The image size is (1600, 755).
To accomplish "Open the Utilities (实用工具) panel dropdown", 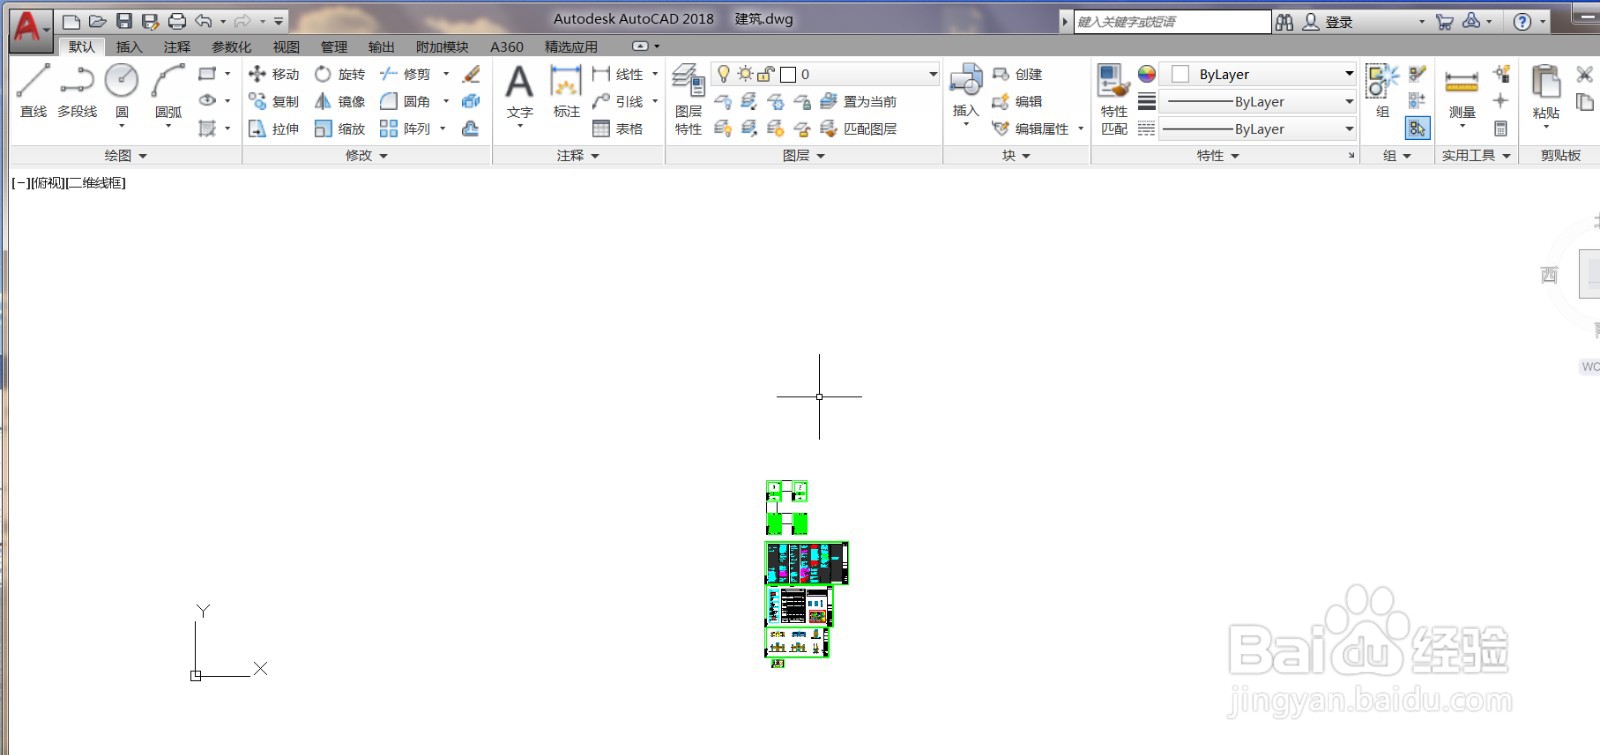I will [x=1476, y=155].
